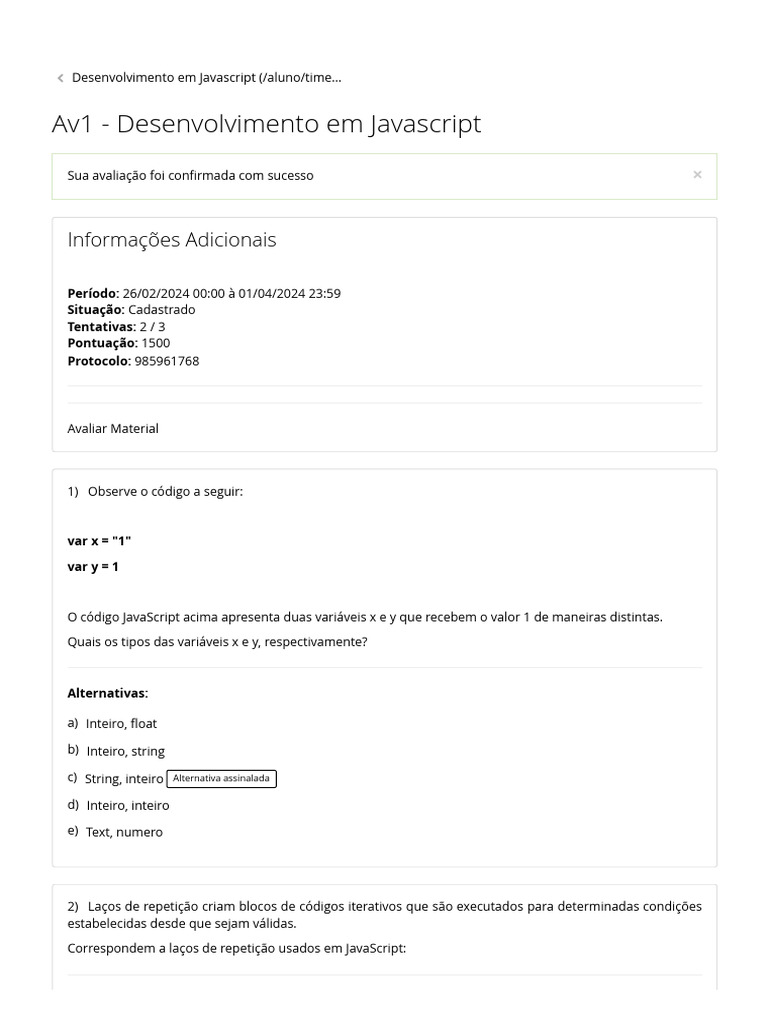Click the code line var x = "1"
Image resolution: width=768 pixels, height=1024 pixels.
tap(99, 541)
